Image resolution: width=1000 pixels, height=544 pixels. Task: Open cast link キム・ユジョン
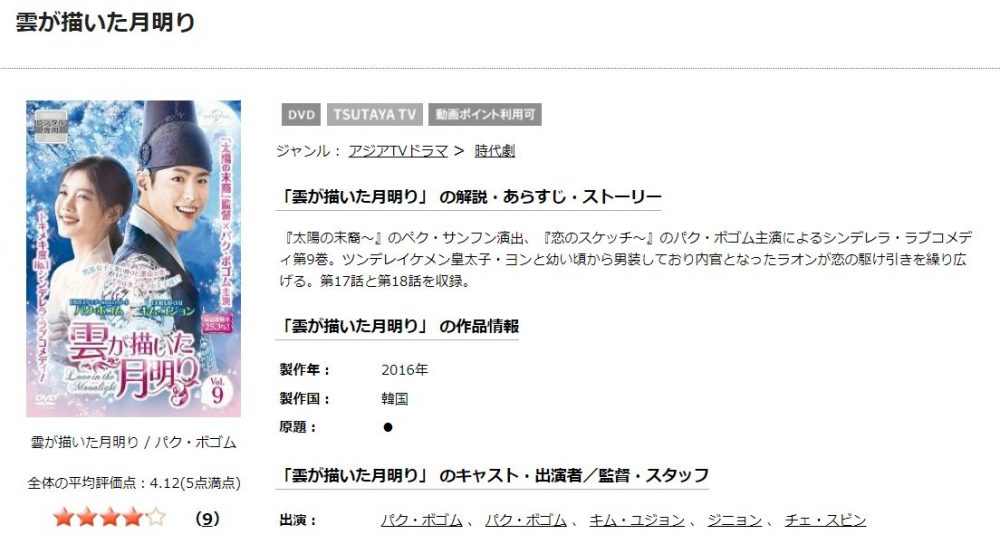pyautogui.click(x=636, y=520)
